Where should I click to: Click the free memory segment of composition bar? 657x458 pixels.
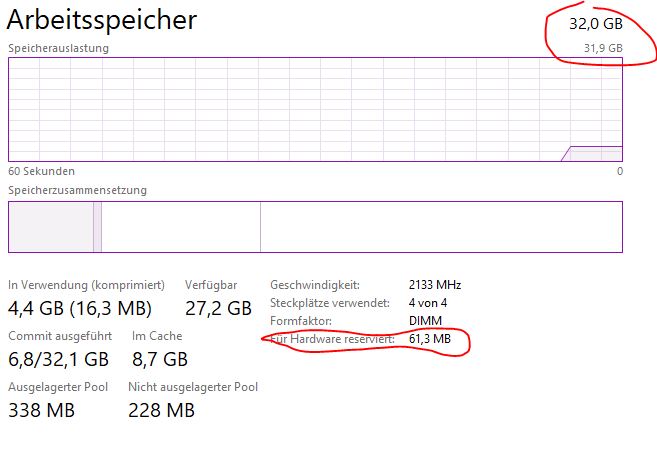point(440,227)
